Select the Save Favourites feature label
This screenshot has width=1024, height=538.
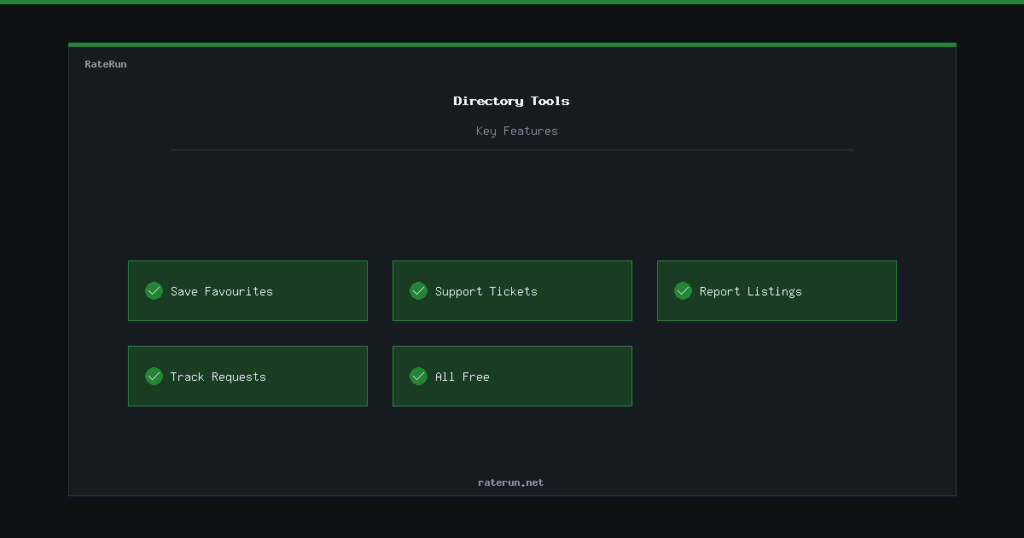click(x=221, y=291)
